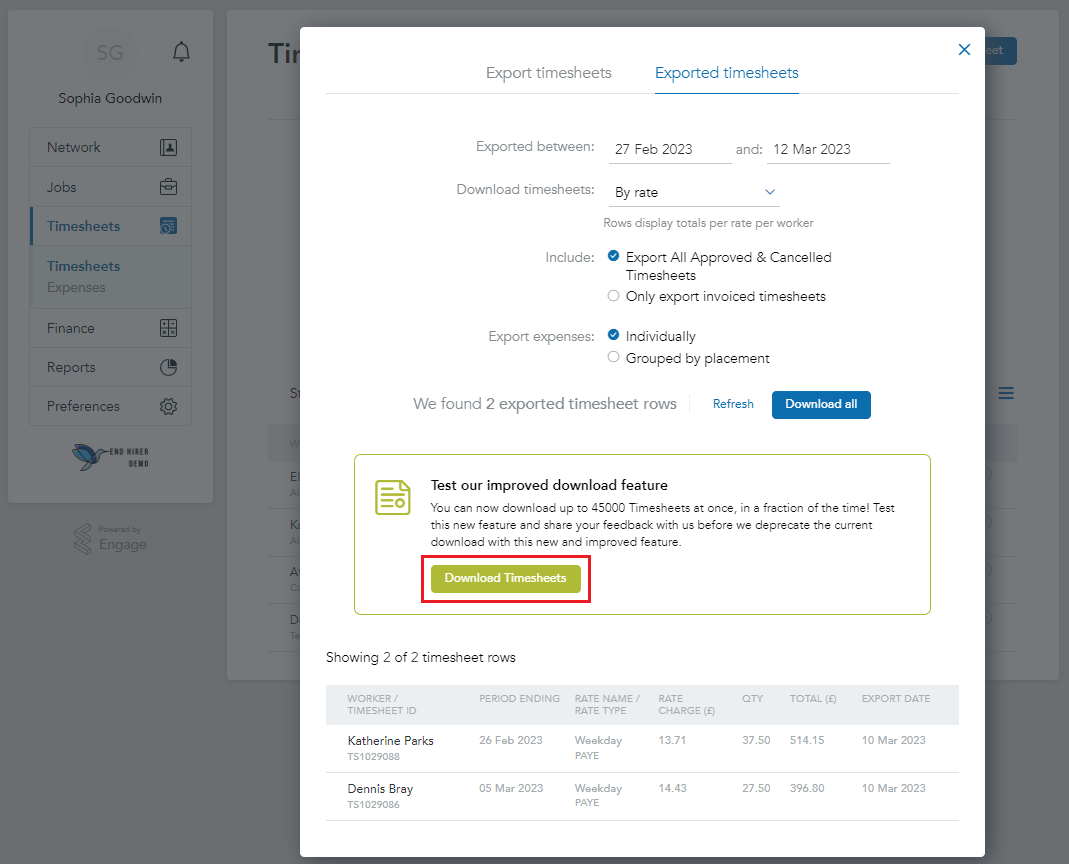Select the Exported timesheets tab
1069x864 pixels.
[726, 73]
